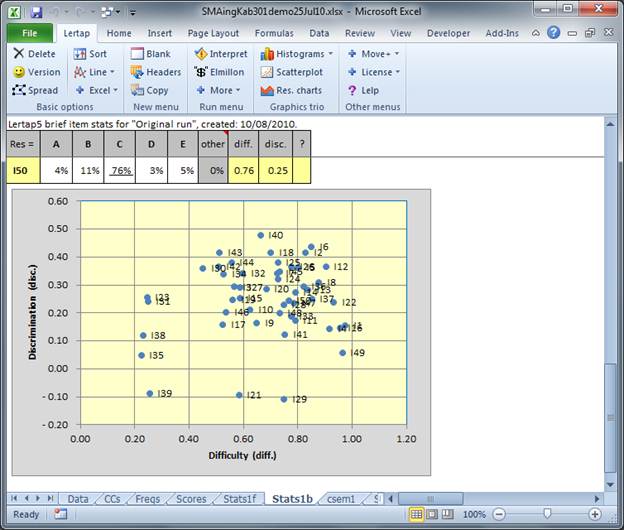Select the I50 item cell
624x530 pixels.
pos(20,169)
